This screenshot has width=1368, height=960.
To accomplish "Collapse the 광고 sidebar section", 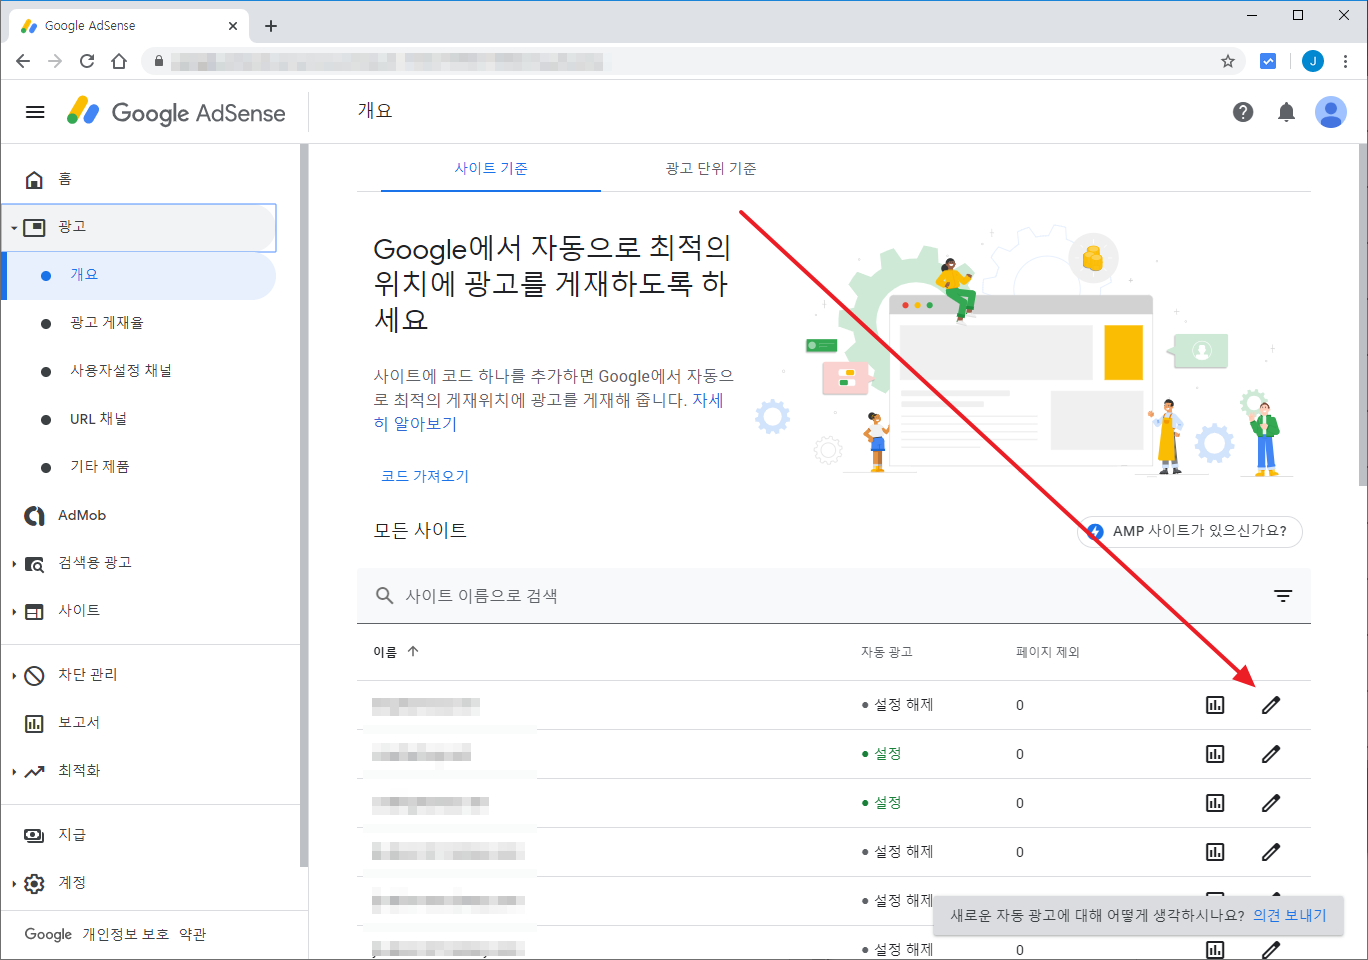I will (140, 227).
